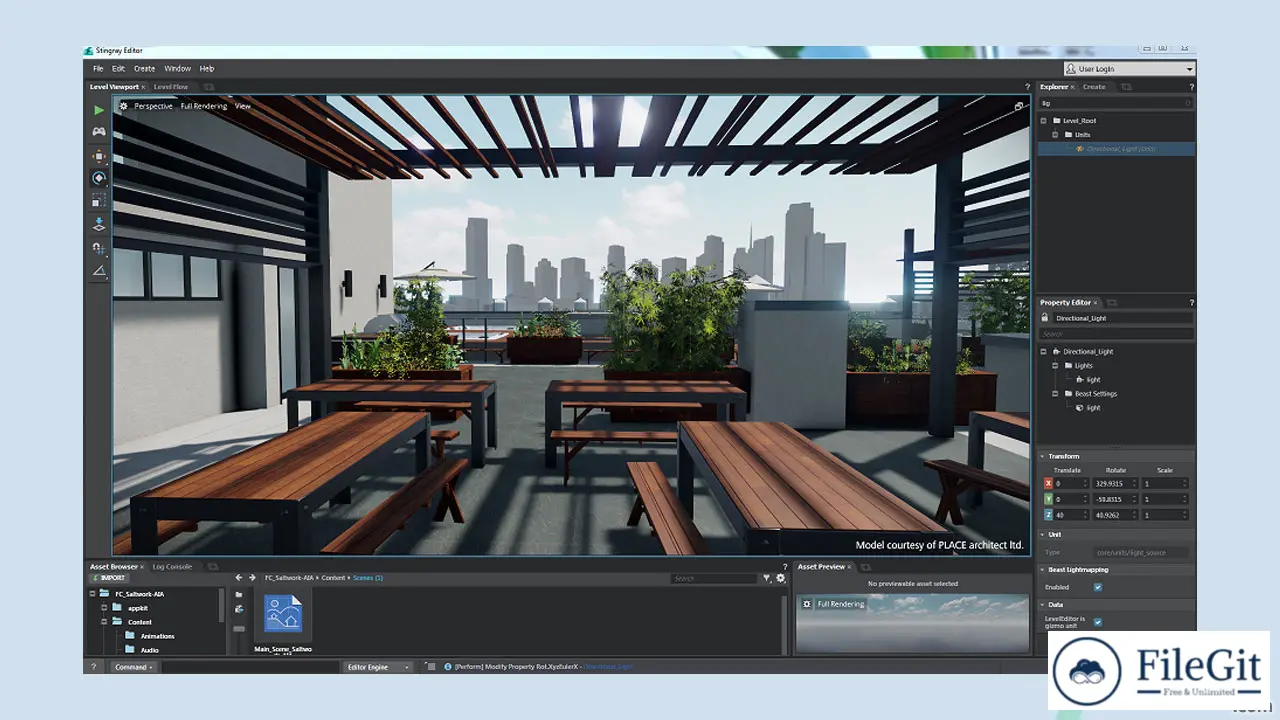Go back in the Asset Browser
Viewport: 1280px width, 720px height.
pyautogui.click(x=239, y=578)
